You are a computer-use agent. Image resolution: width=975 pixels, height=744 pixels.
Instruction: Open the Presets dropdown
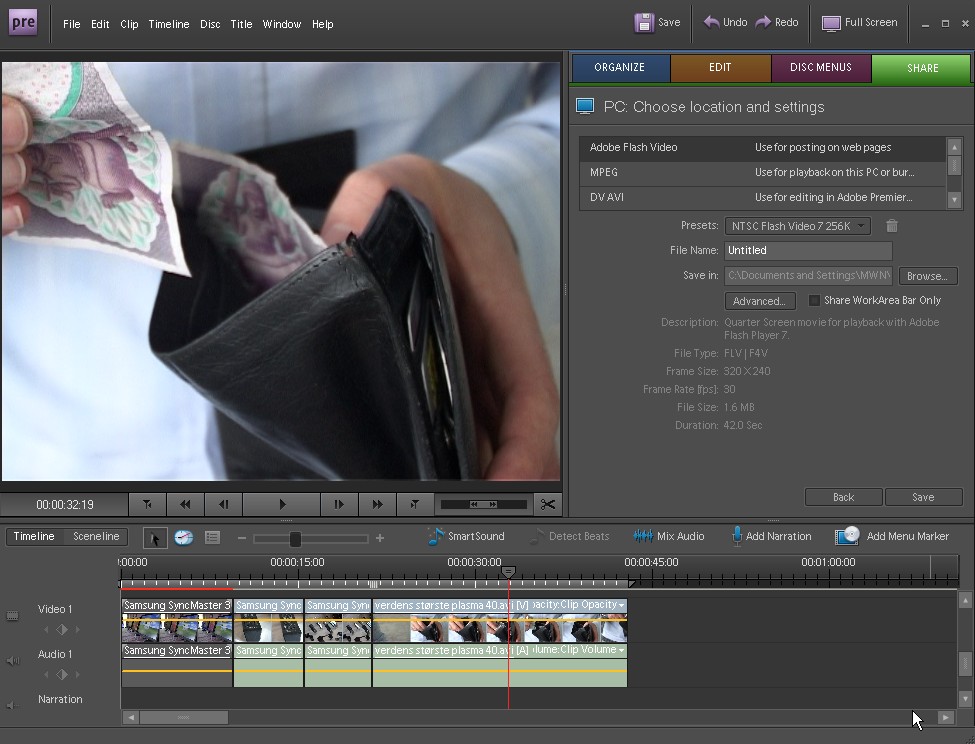[797, 226]
